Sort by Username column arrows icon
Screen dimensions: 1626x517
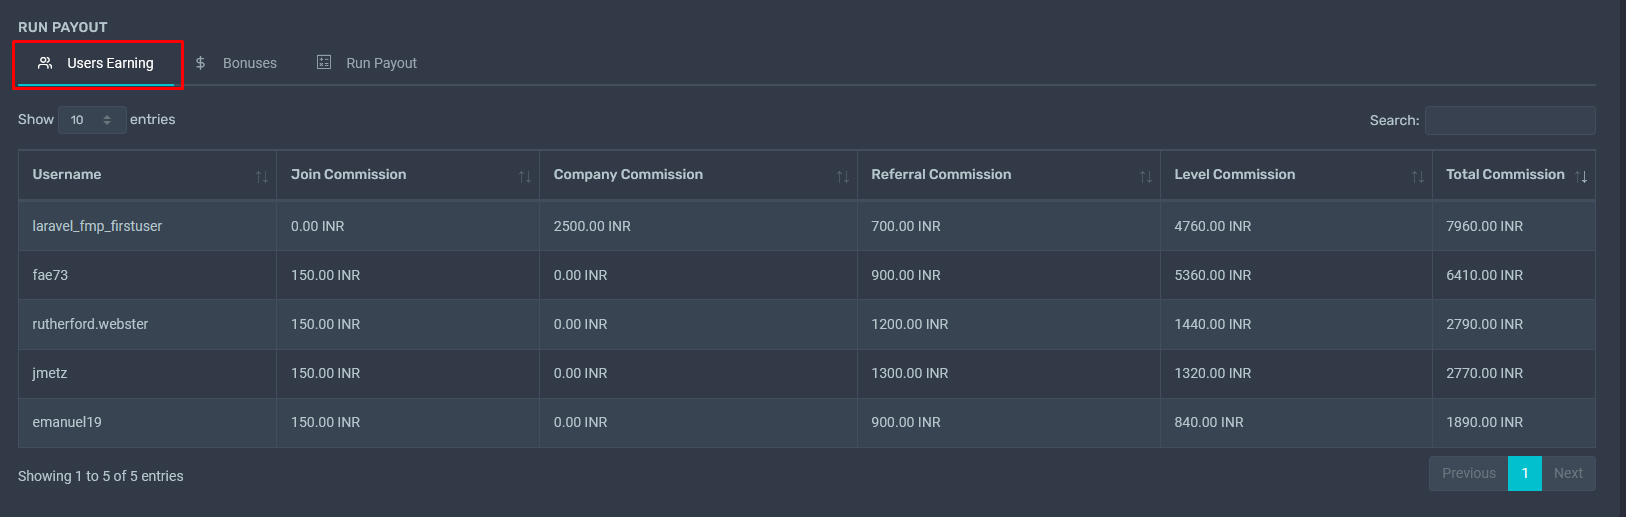[x=261, y=177]
